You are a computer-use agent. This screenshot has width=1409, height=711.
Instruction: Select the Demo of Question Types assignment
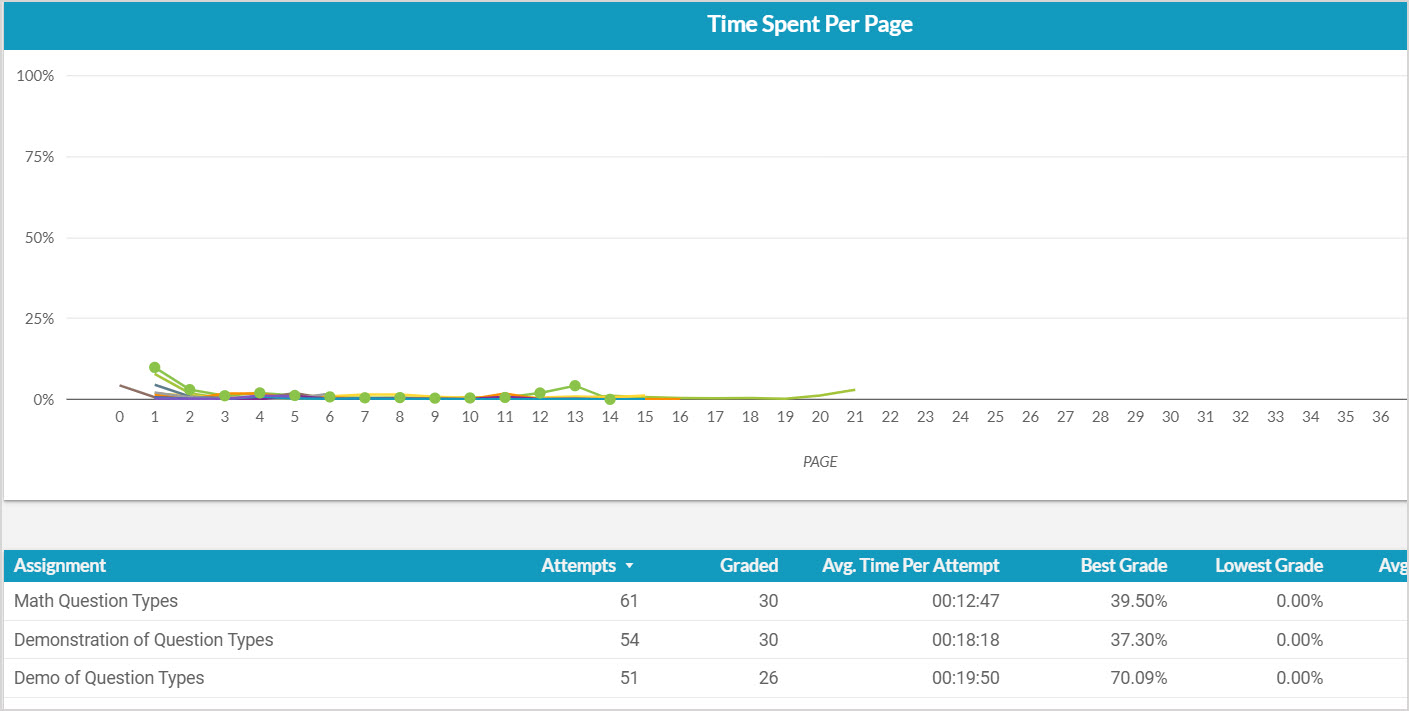coord(109,677)
